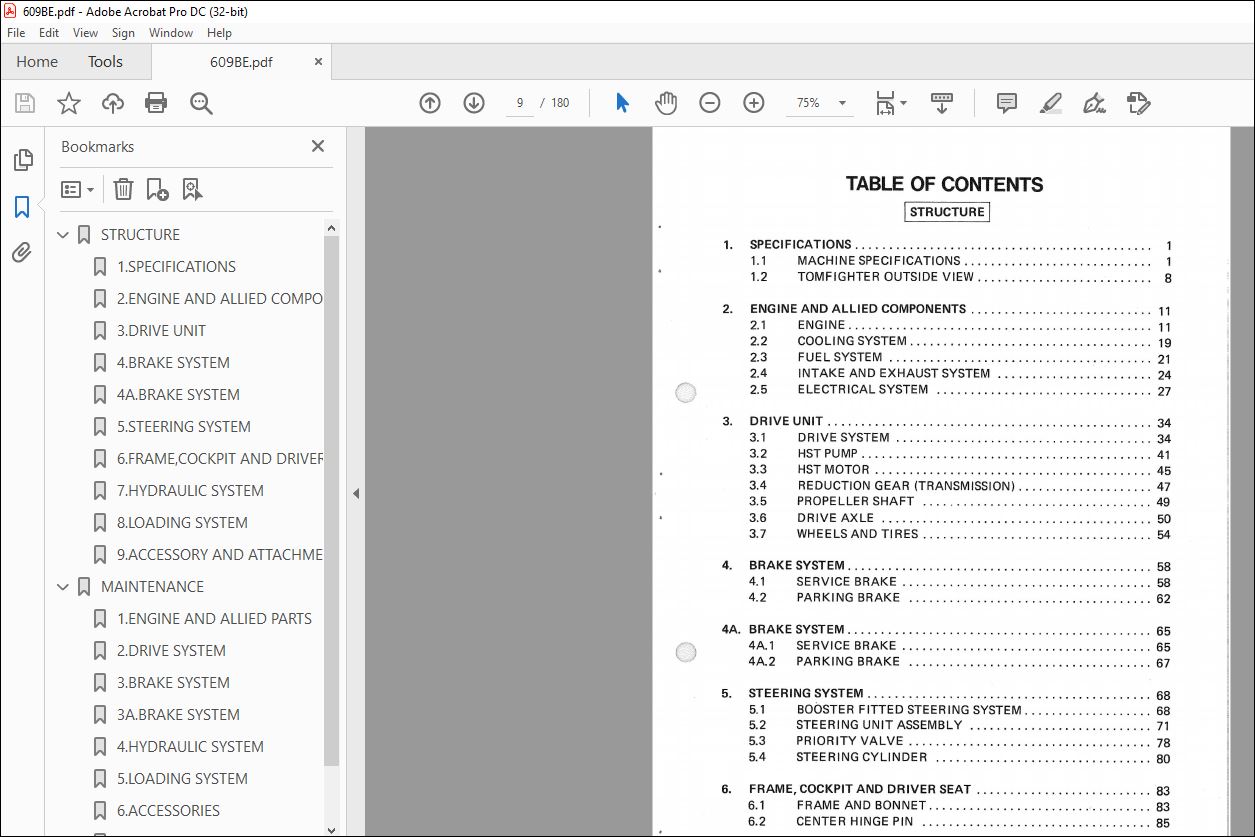Click the Save file icon
Viewport: 1255px width, 837px height.
(x=25, y=103)
